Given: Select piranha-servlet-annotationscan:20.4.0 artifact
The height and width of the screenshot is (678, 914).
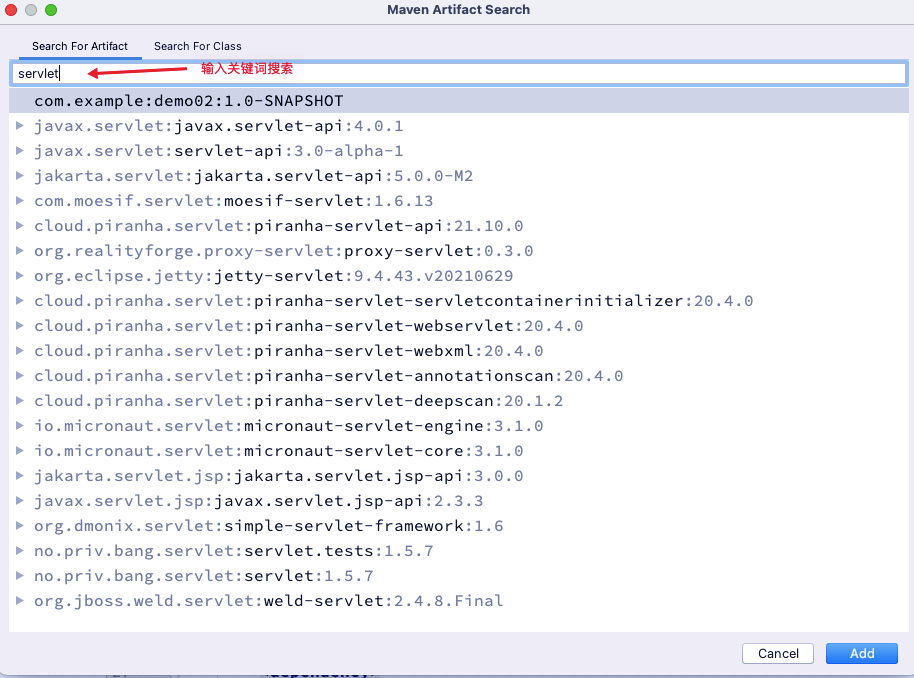Looking at the screenshot, I should 329,376.
